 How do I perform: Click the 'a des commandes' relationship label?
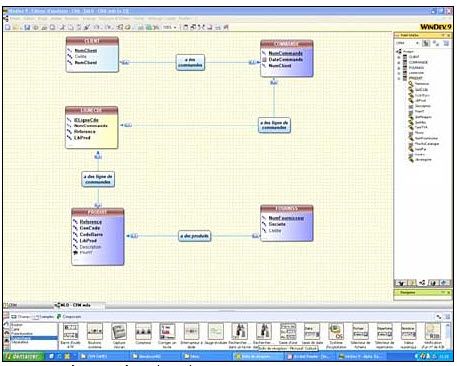tap(190, 62)
